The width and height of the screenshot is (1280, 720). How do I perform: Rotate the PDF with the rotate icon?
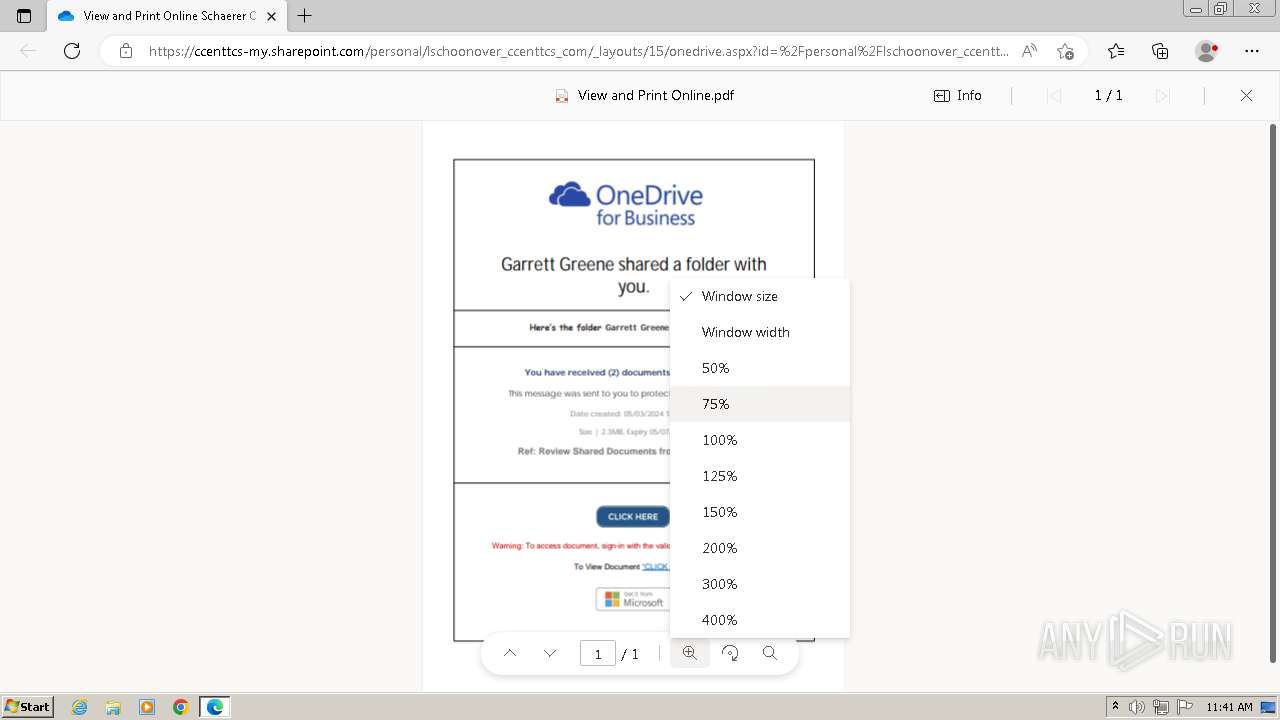[x=730, y=653]
